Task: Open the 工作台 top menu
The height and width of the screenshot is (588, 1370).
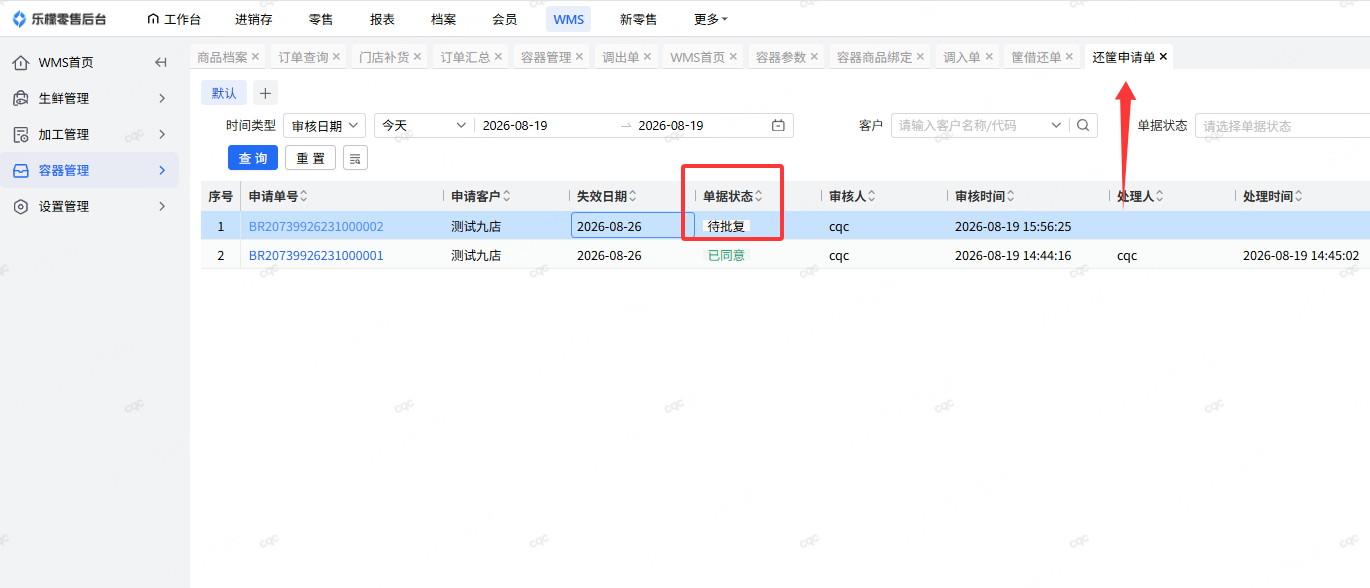Action: 173,19
